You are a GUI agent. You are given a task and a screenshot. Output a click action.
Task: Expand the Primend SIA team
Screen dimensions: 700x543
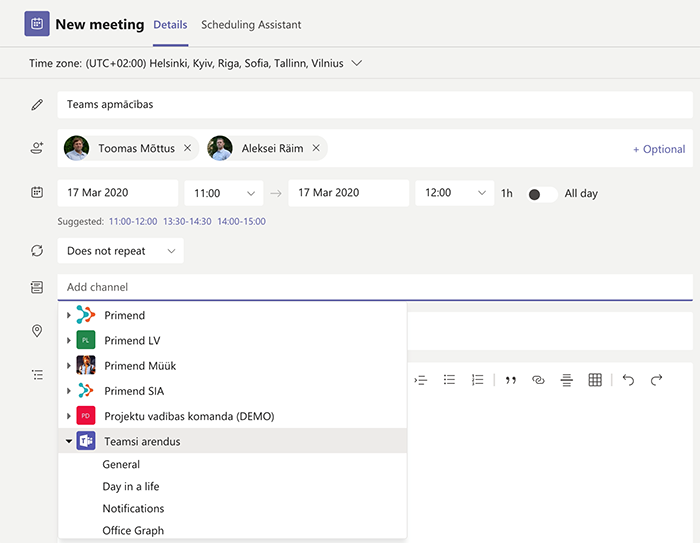[x=68, y=391]
